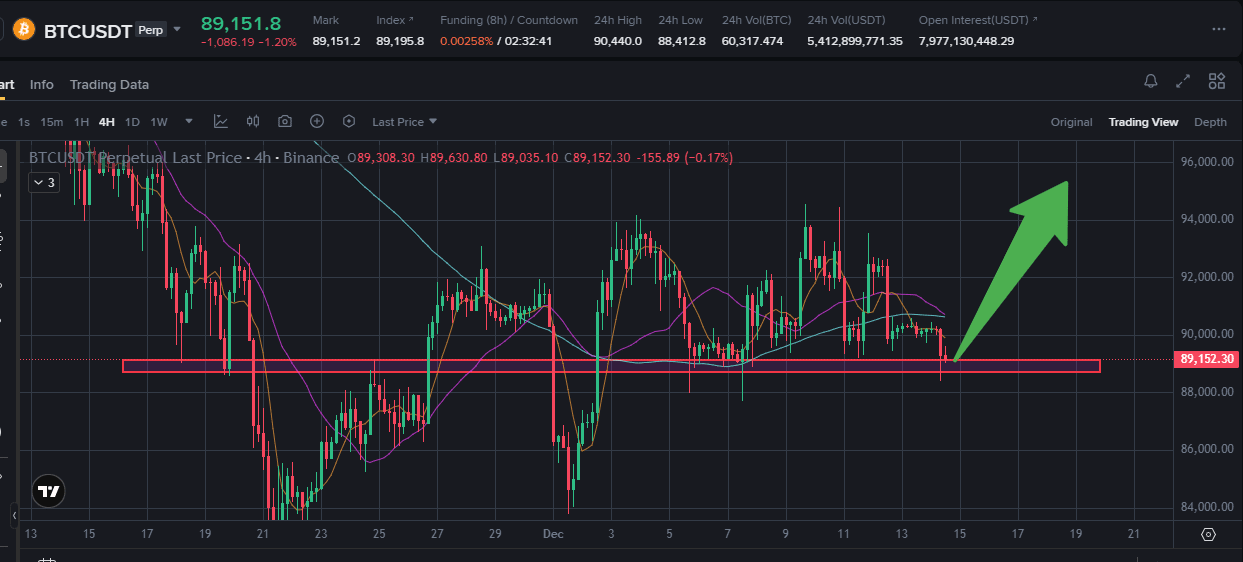Image resolution: width=1243 pixels, height=562 pixels.
Task: Switch to the Depth chart view
Action: click(1210, 122)
